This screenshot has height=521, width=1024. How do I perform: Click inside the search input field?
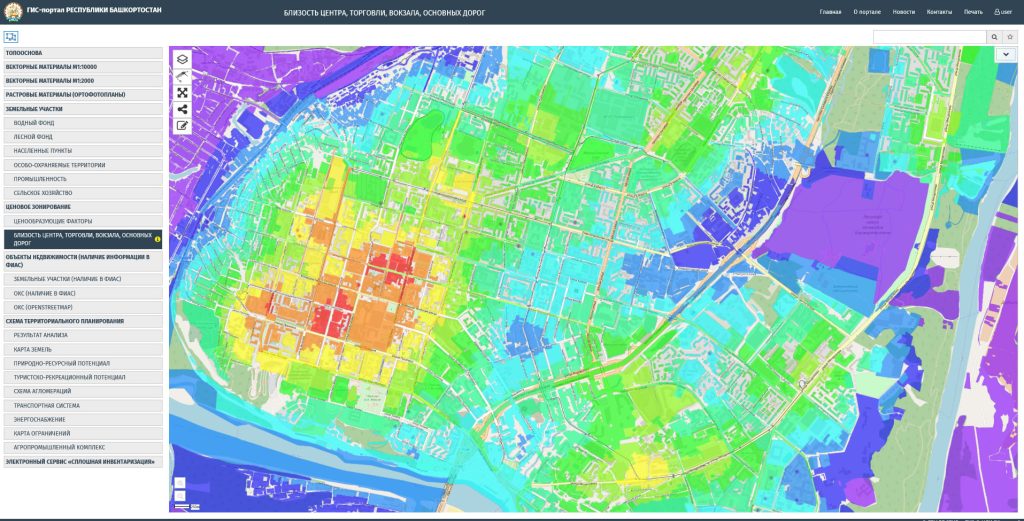[x=929, y=37]
